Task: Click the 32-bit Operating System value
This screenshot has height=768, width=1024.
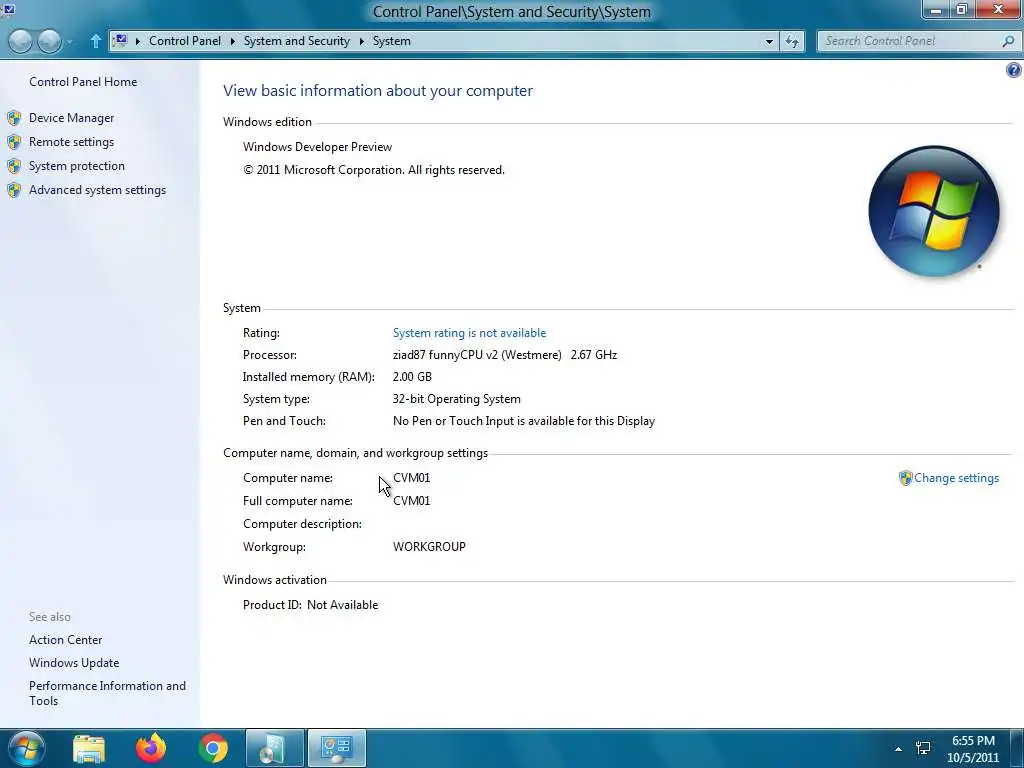Action: click(x=456, y=399)
